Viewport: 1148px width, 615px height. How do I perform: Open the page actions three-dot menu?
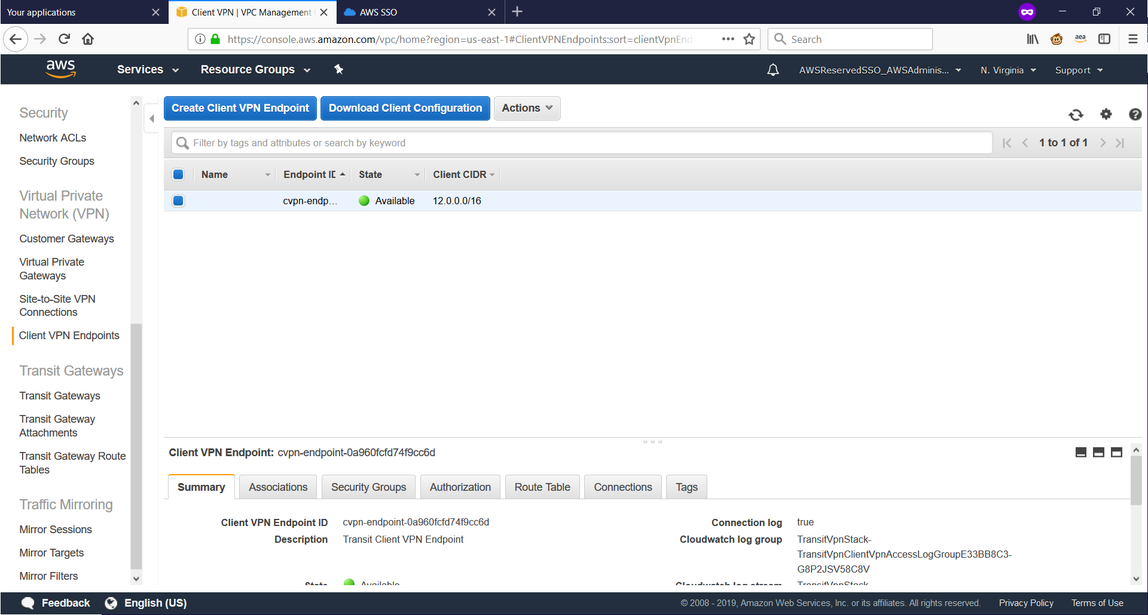tap(728, 40)
